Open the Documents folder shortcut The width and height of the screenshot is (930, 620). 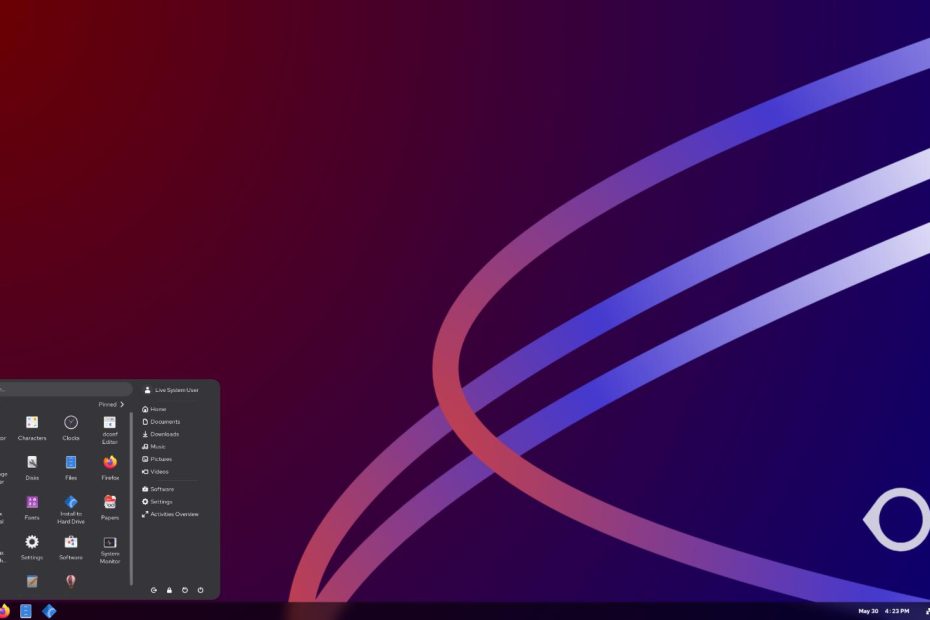161,422
